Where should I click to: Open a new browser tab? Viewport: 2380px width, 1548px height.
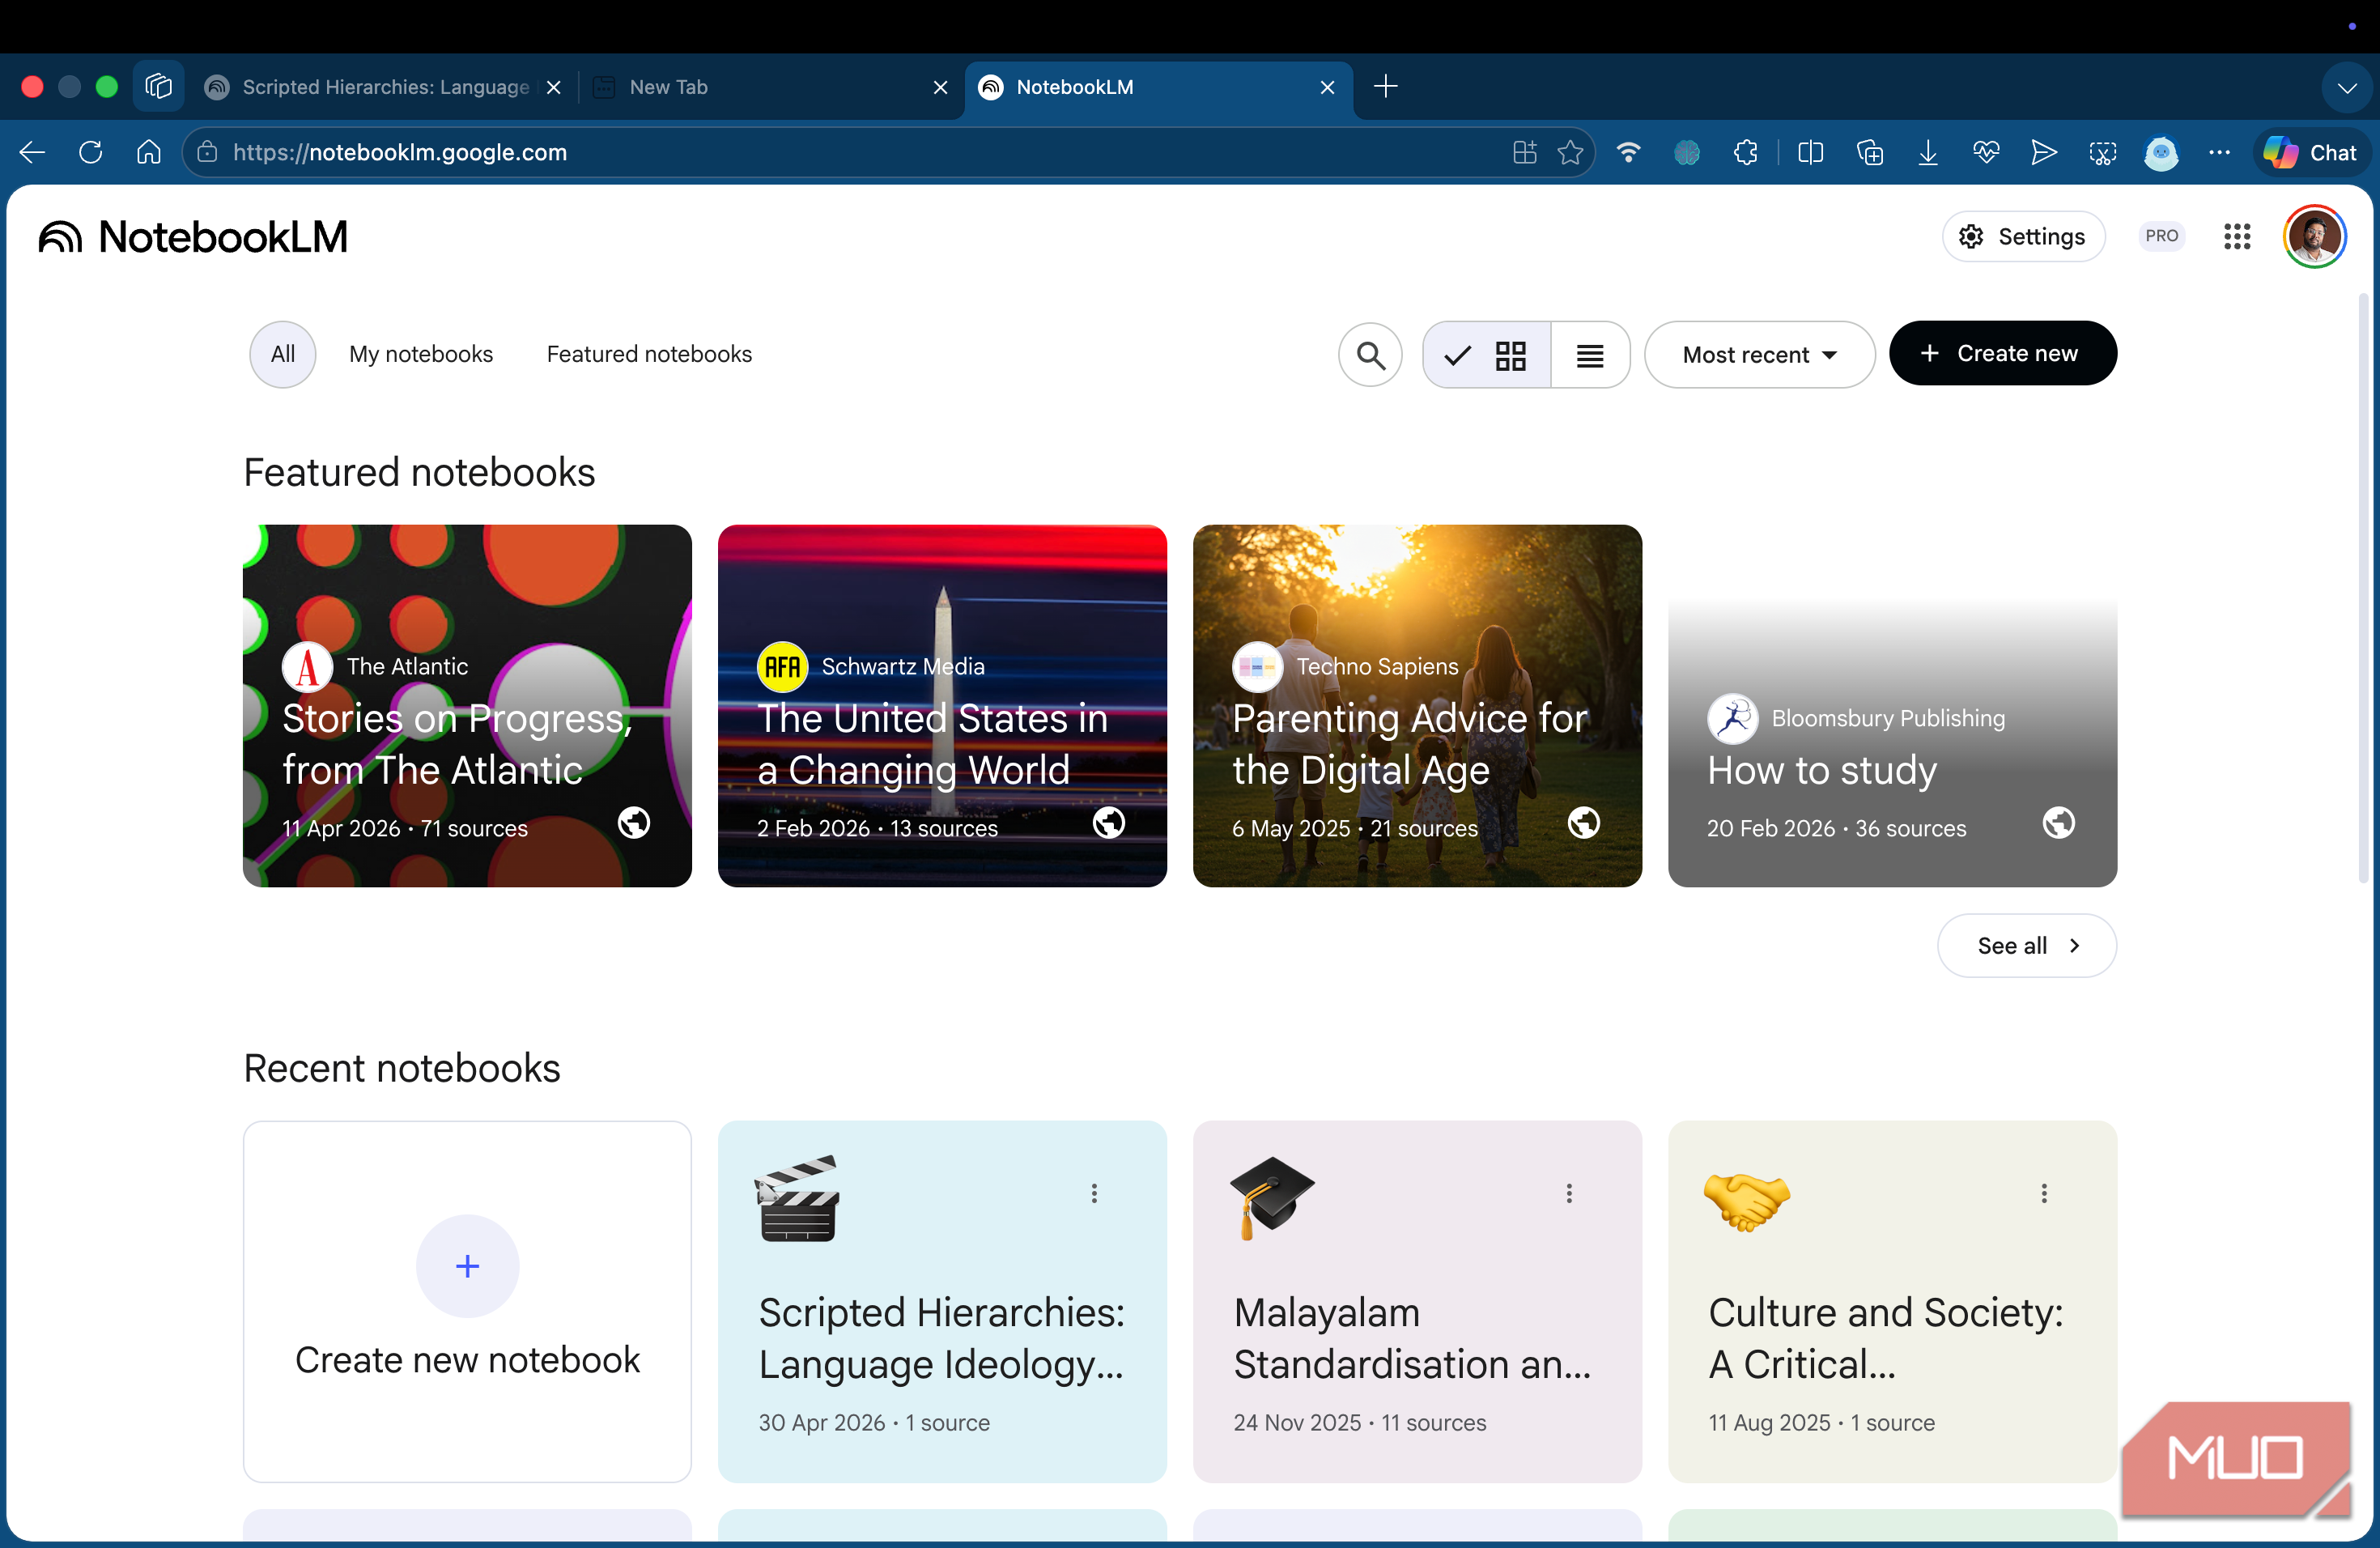coord(1386,86)
